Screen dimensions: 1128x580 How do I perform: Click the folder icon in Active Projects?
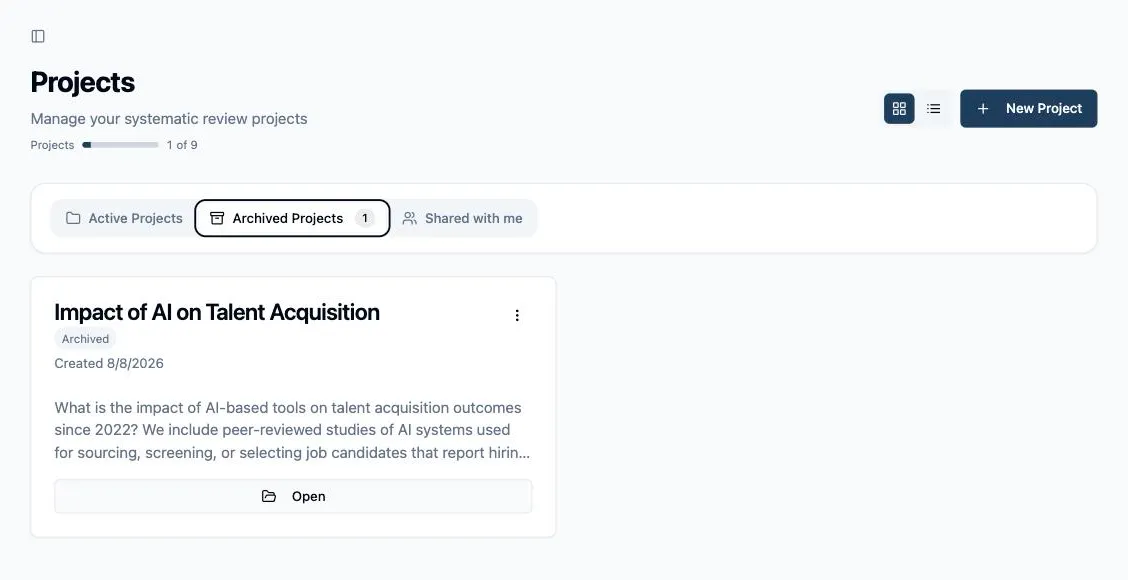73,218
